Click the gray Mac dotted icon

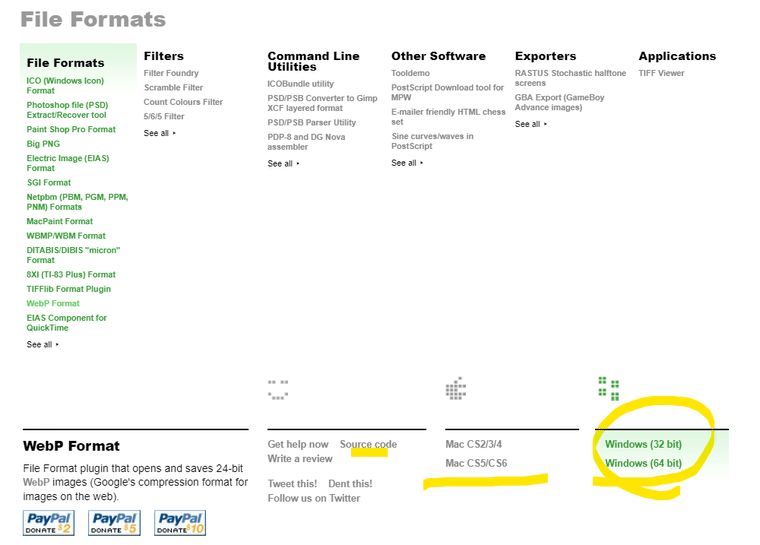[x=456, y=388]
